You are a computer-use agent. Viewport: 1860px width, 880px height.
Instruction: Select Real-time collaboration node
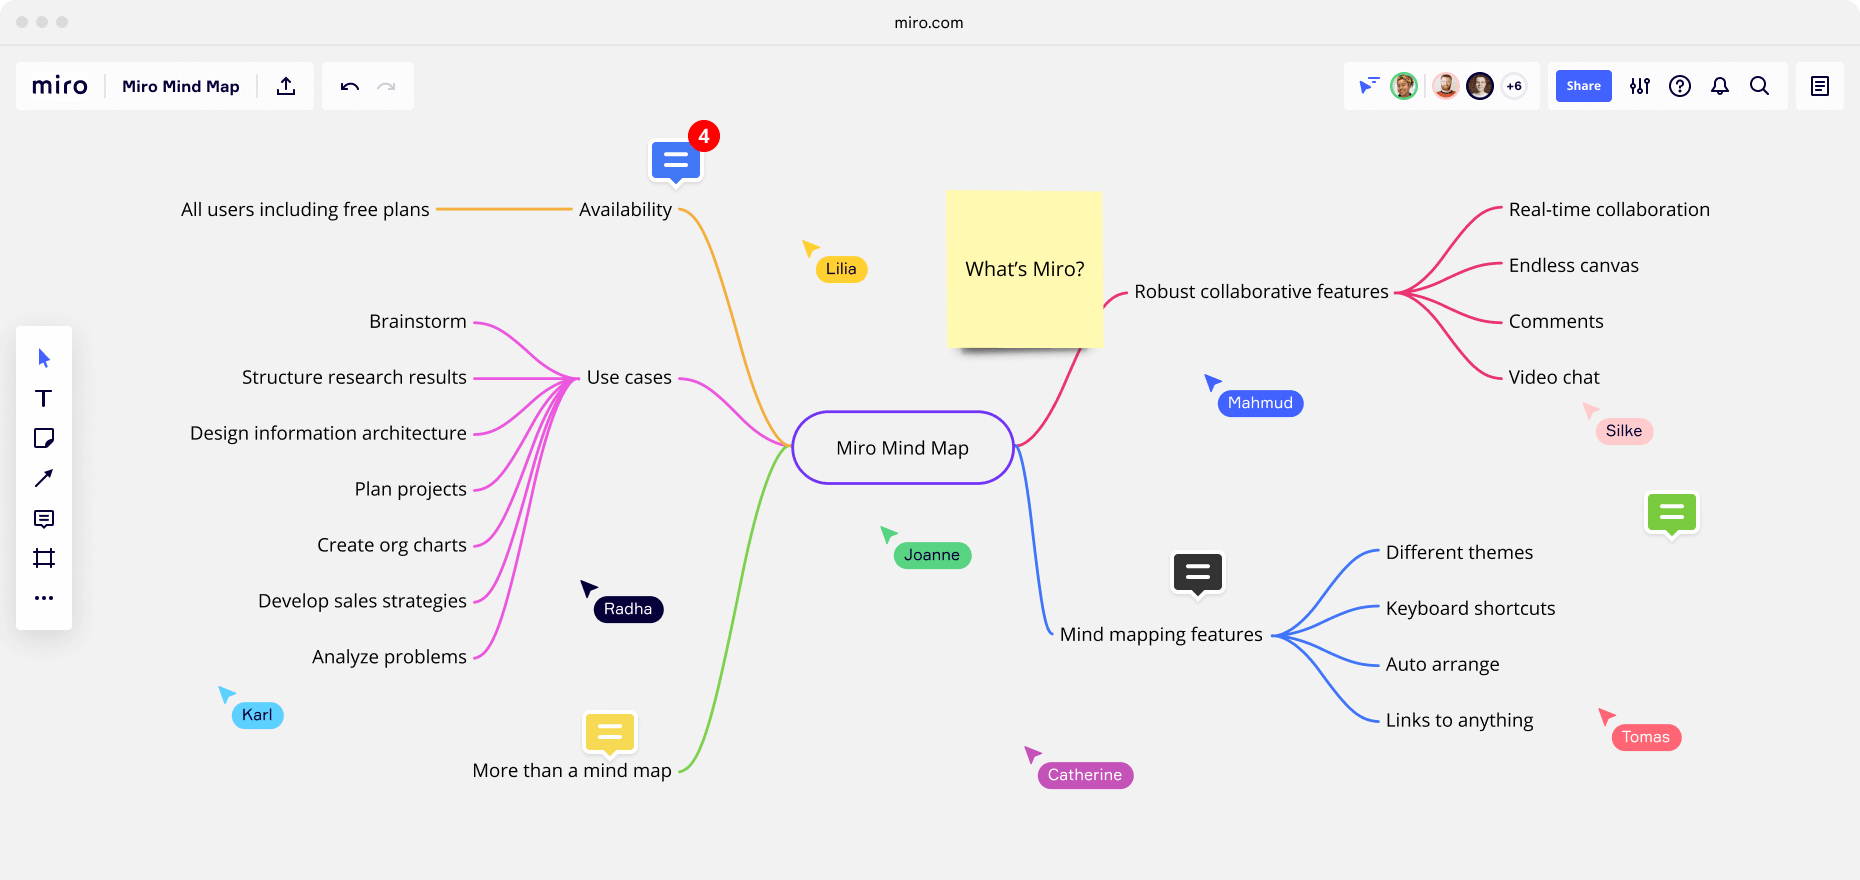pos(1609,210)
